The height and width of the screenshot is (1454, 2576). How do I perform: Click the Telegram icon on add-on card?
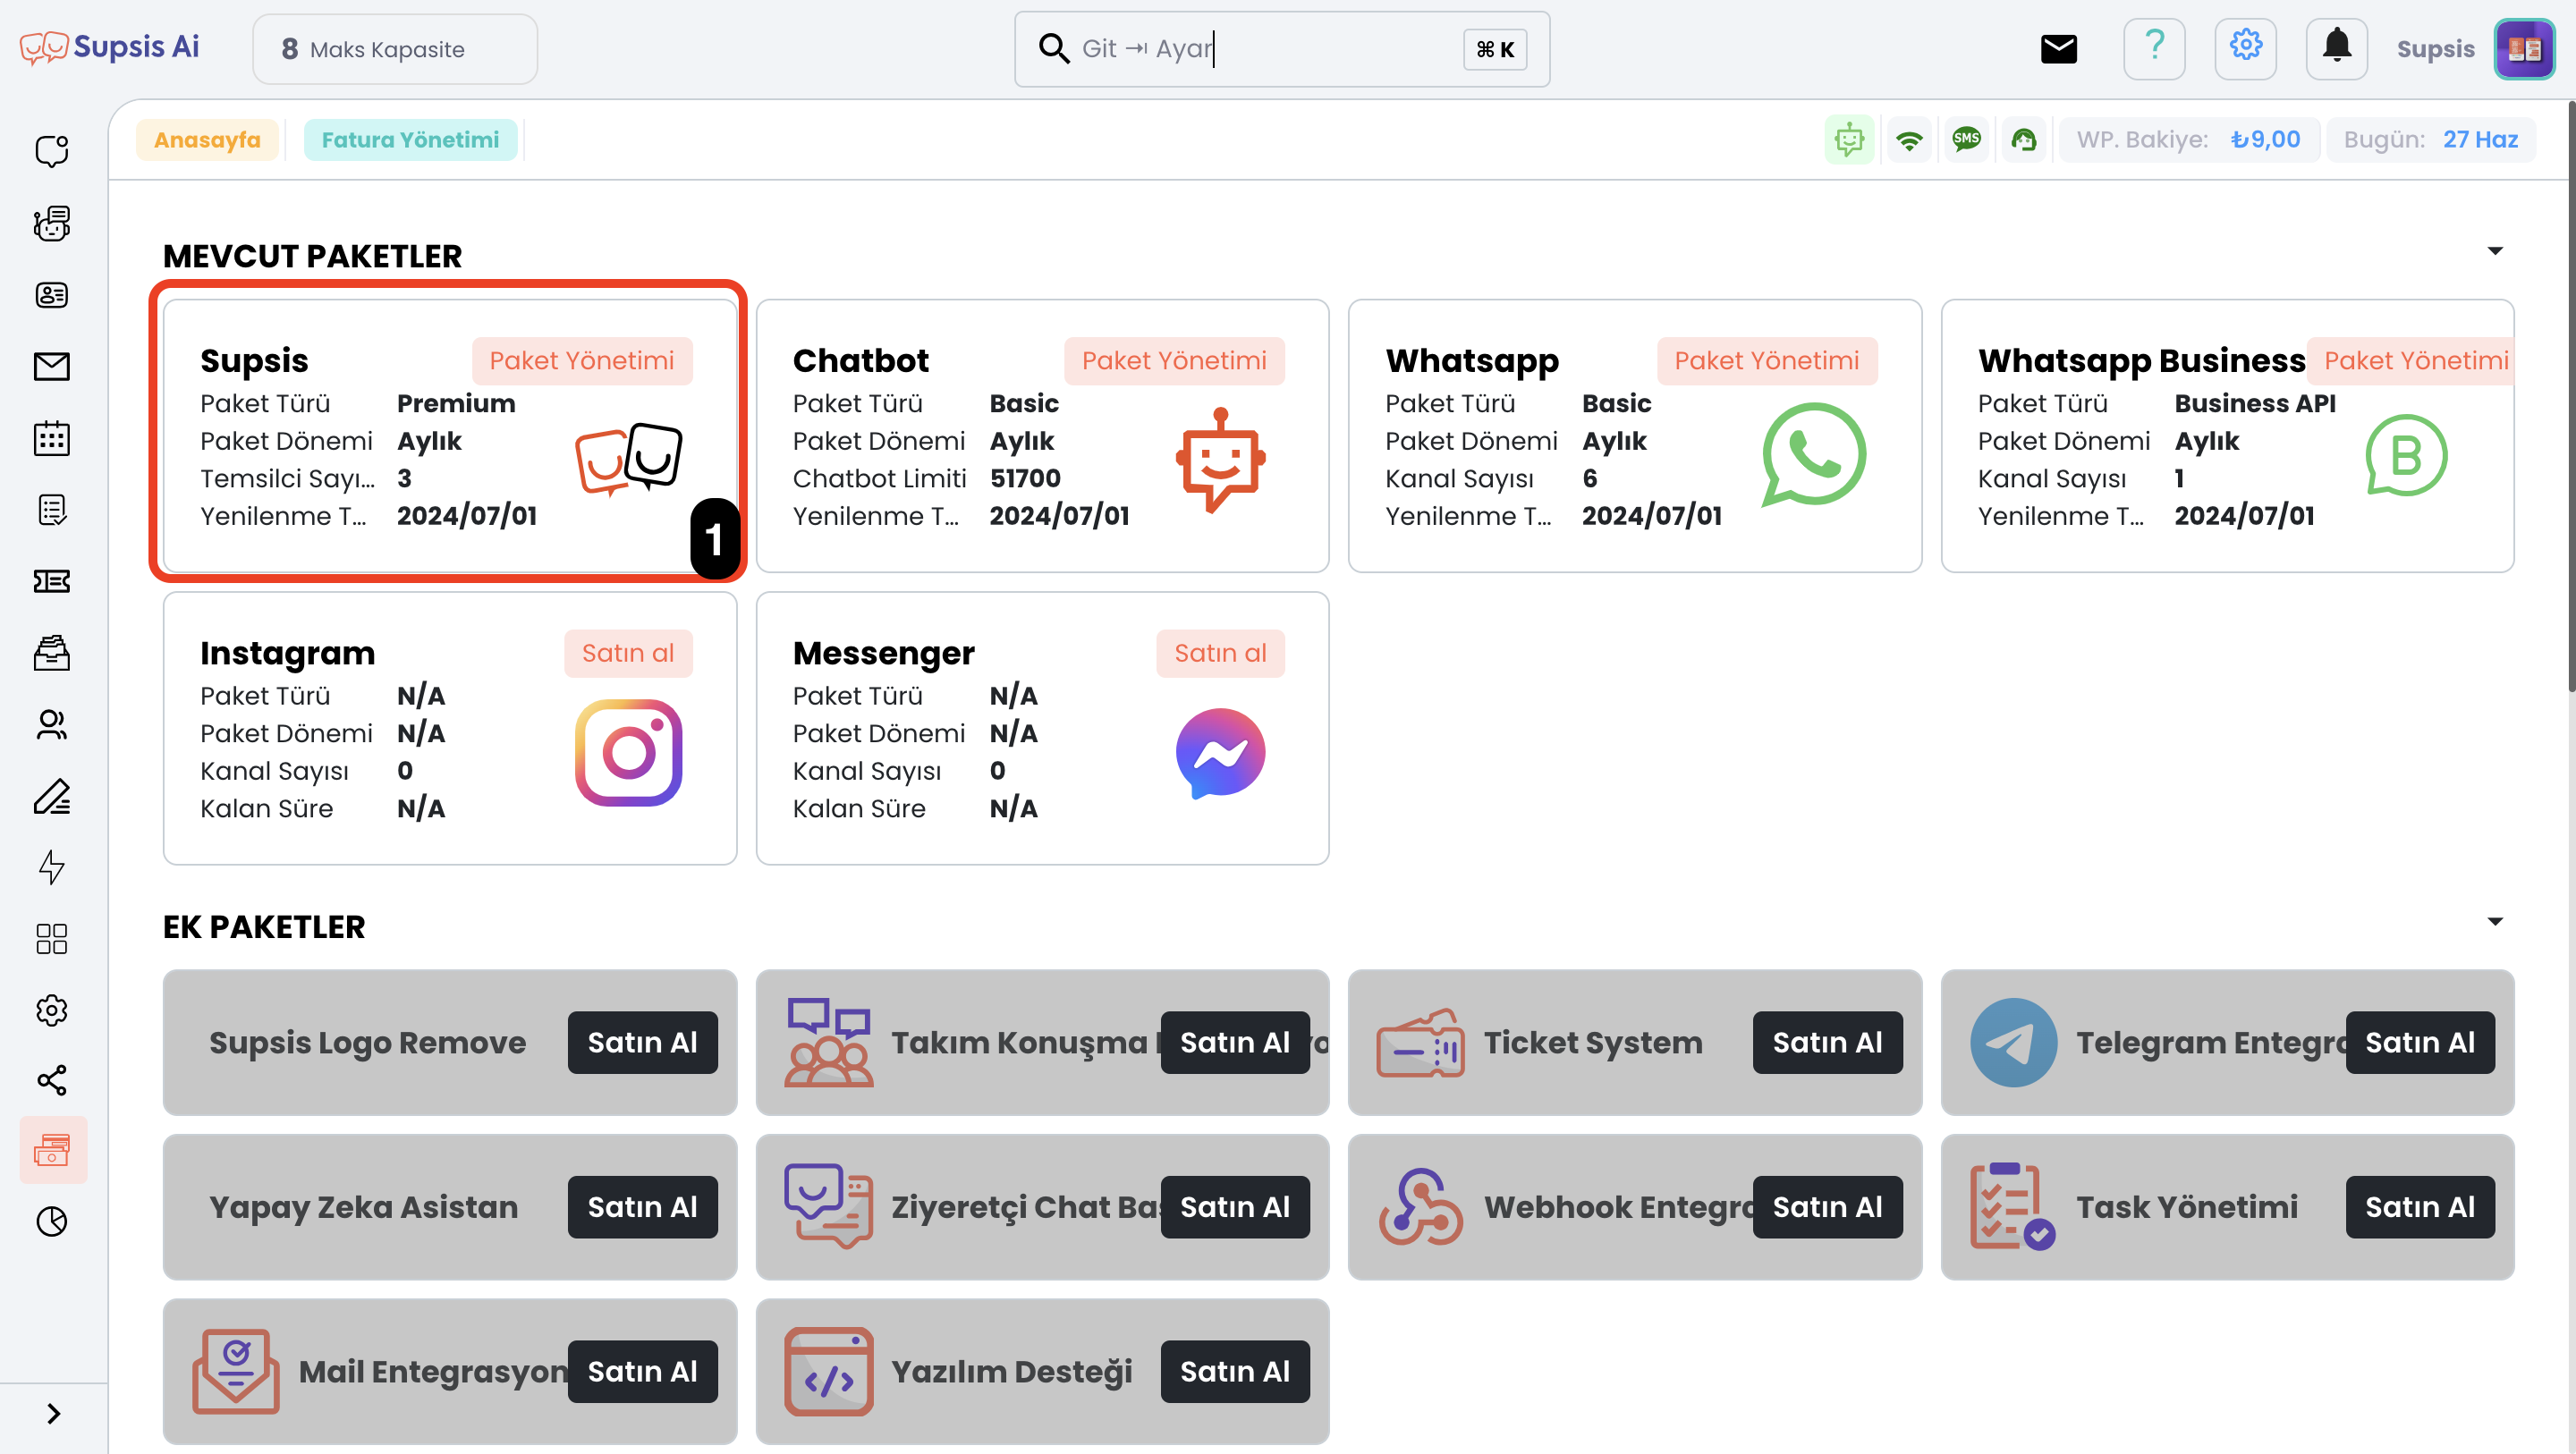point(2013,1042)
